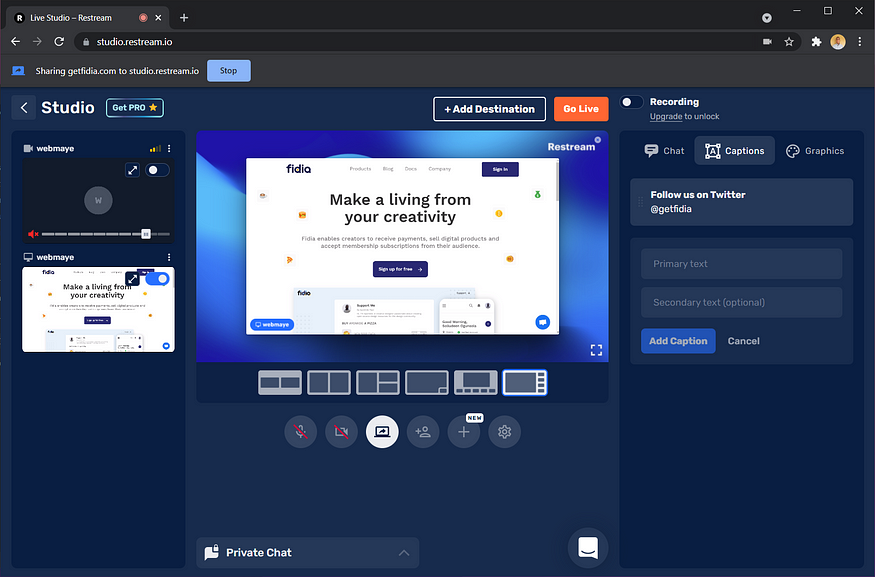This screenshot has width=875, height=577.
Task: Expand the webmaye screen share source
Action: tap(132, 278)
